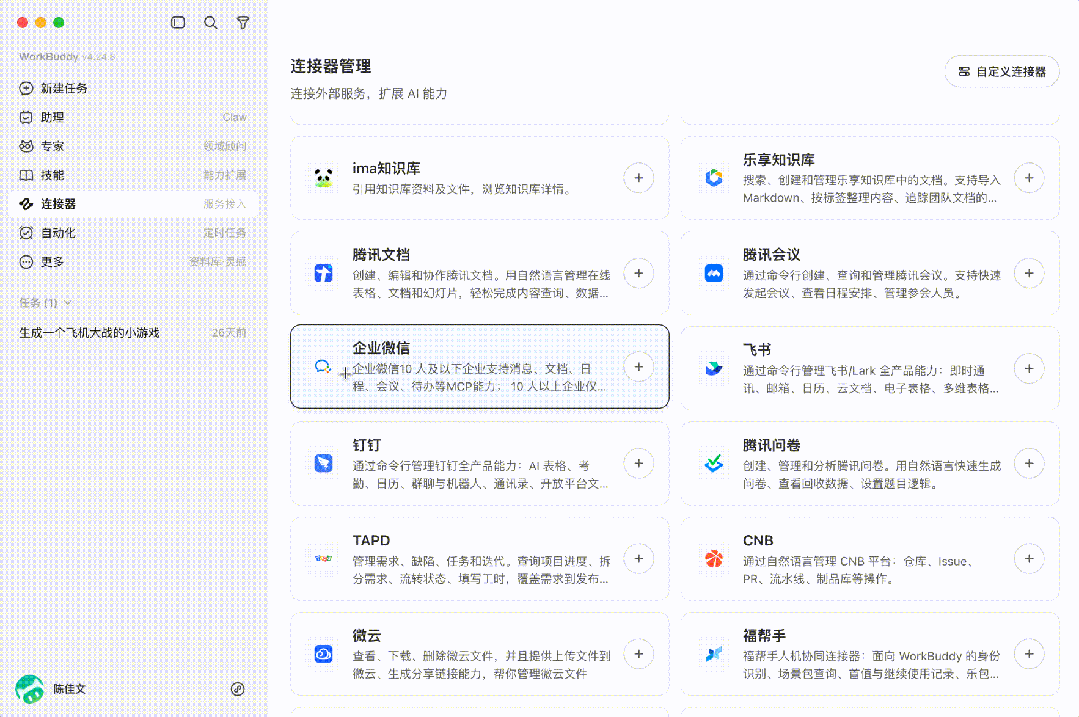The width and height of the screenshot is (1079, 717).
Task: Click the circular icon beside 陈佳文
Action: click(237, 689)
